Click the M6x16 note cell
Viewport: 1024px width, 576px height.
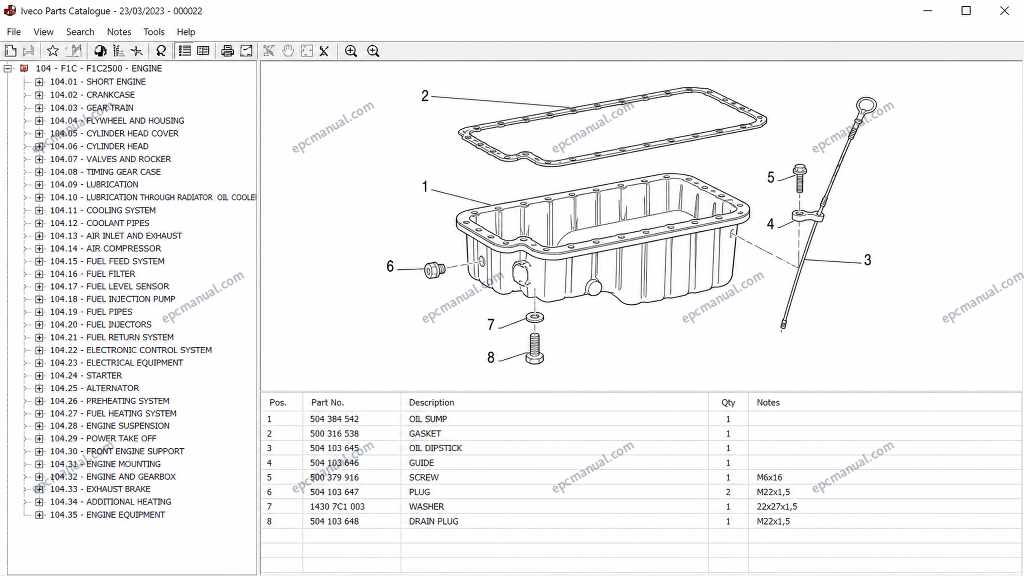coord(769,477)
